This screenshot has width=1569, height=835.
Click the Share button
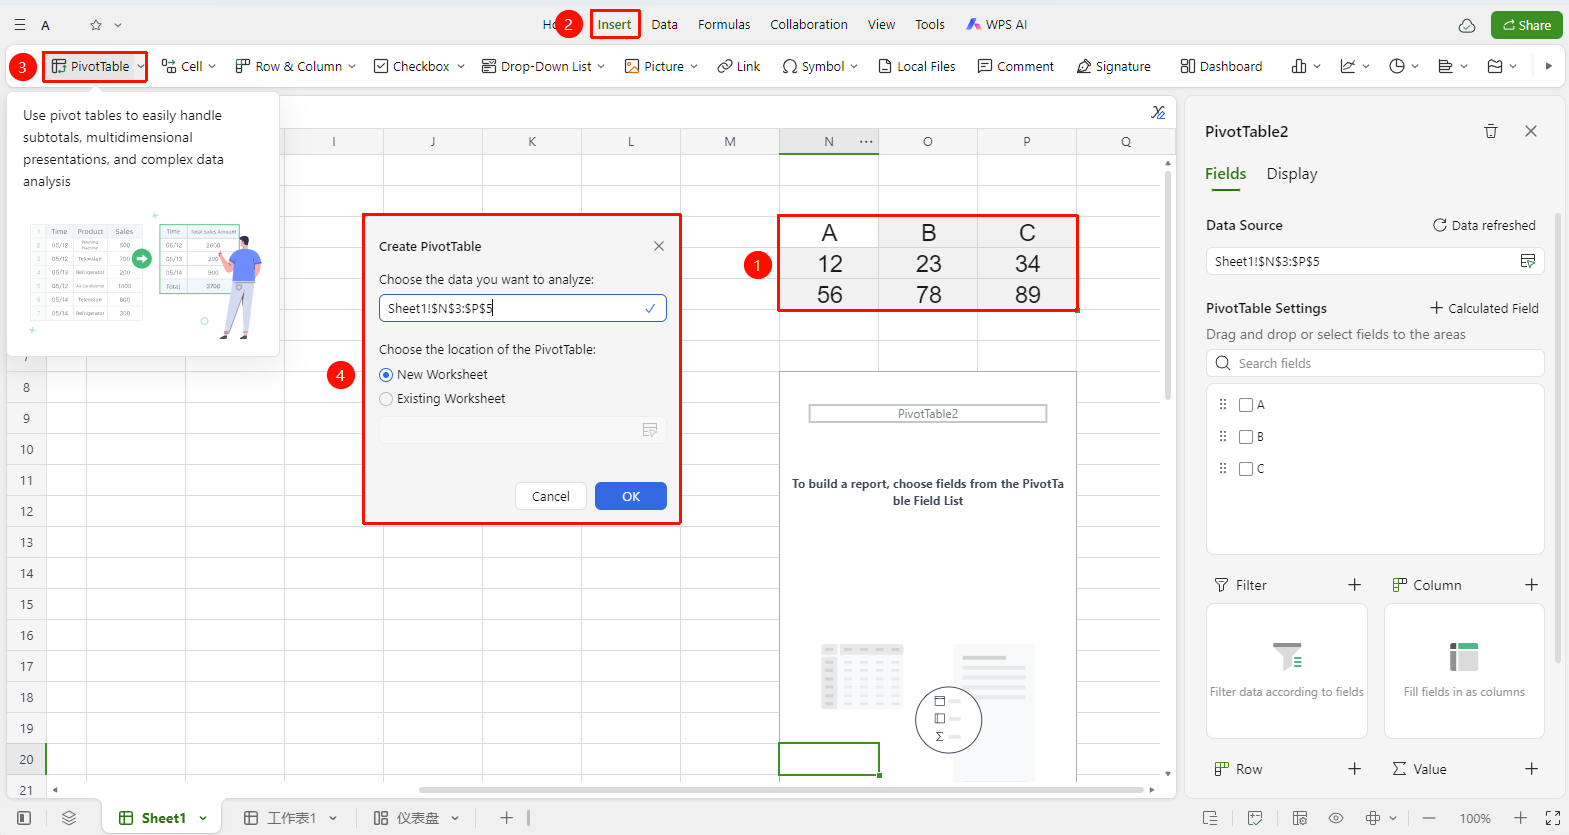coord(1526,25)
